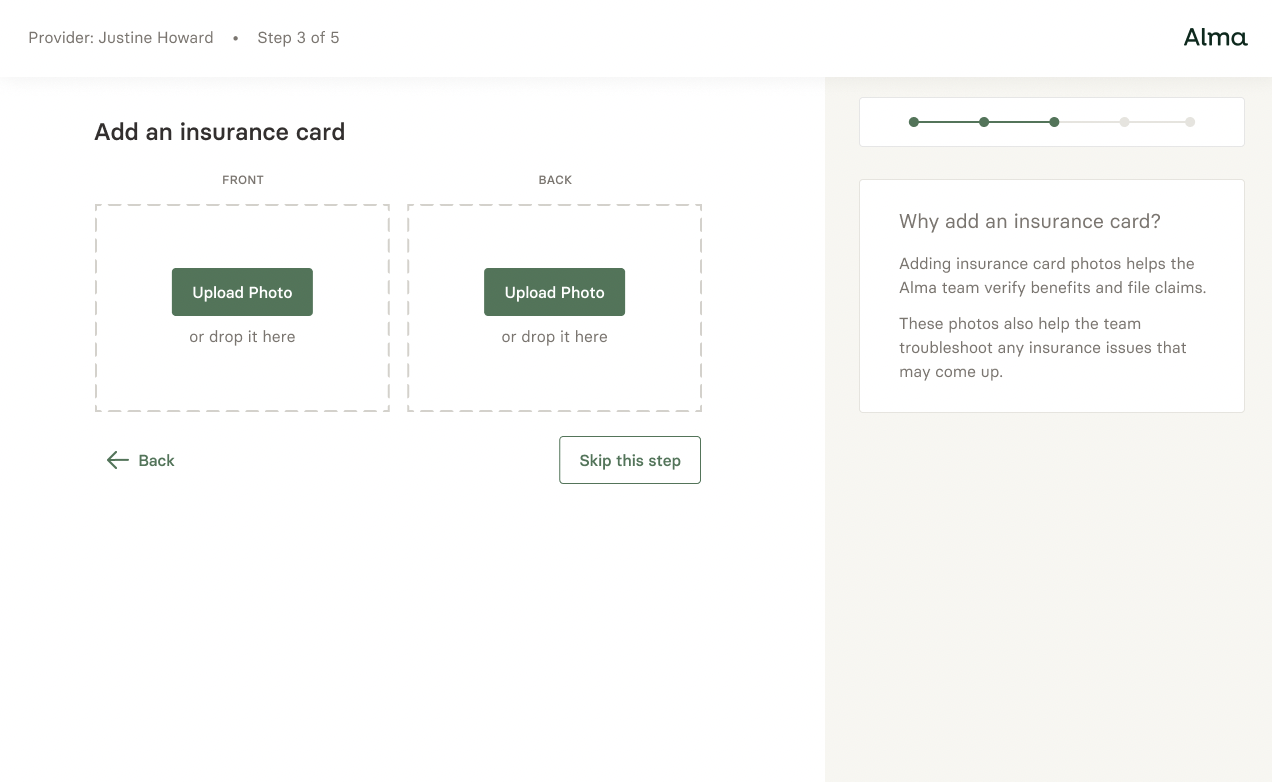
Task: Click the "Step 3 of 5" header text
Action: coord(298,38)
